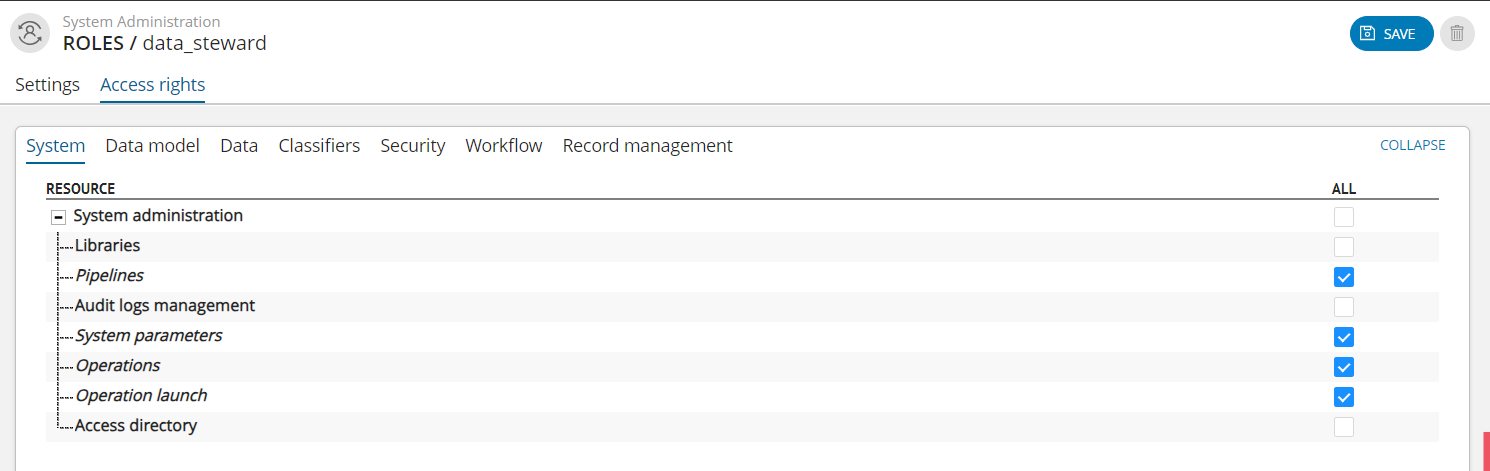Select the System parameters resource row
The image size is (1490, 471).
[742, 336]
